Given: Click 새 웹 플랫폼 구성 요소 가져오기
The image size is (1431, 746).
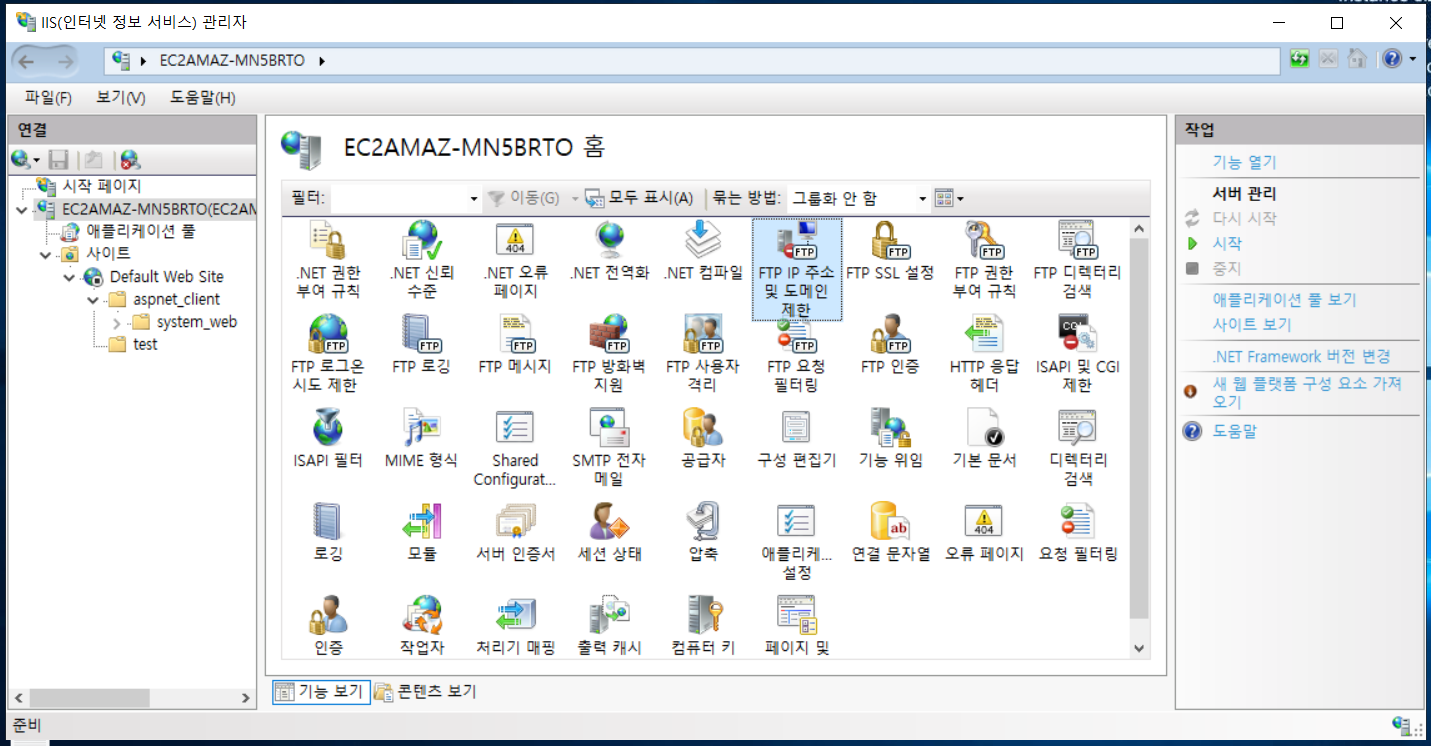Looking at the screenshot, I should click(x=1307, y=392).
